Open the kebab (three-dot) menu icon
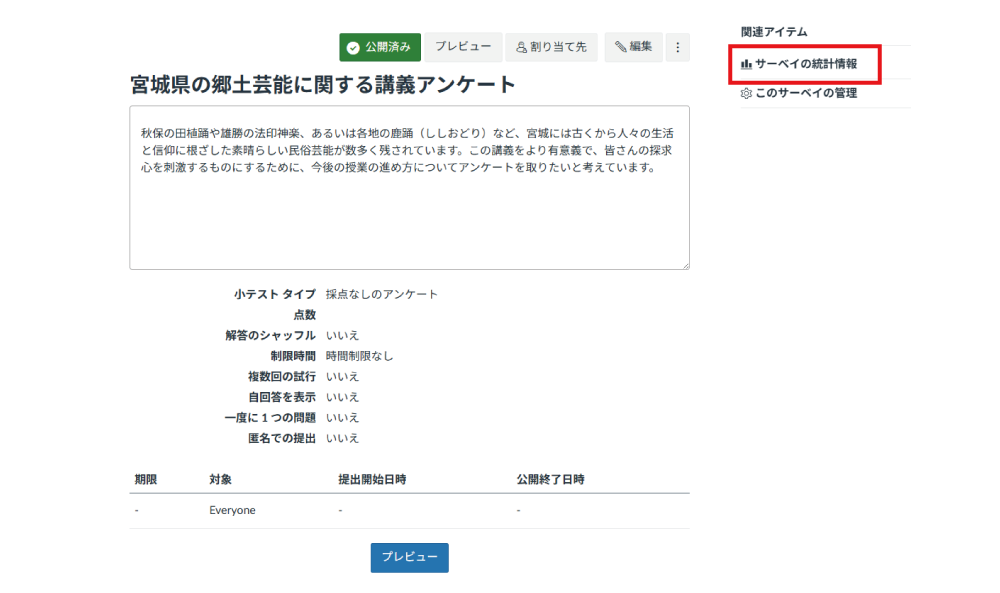 pos(678,47)
